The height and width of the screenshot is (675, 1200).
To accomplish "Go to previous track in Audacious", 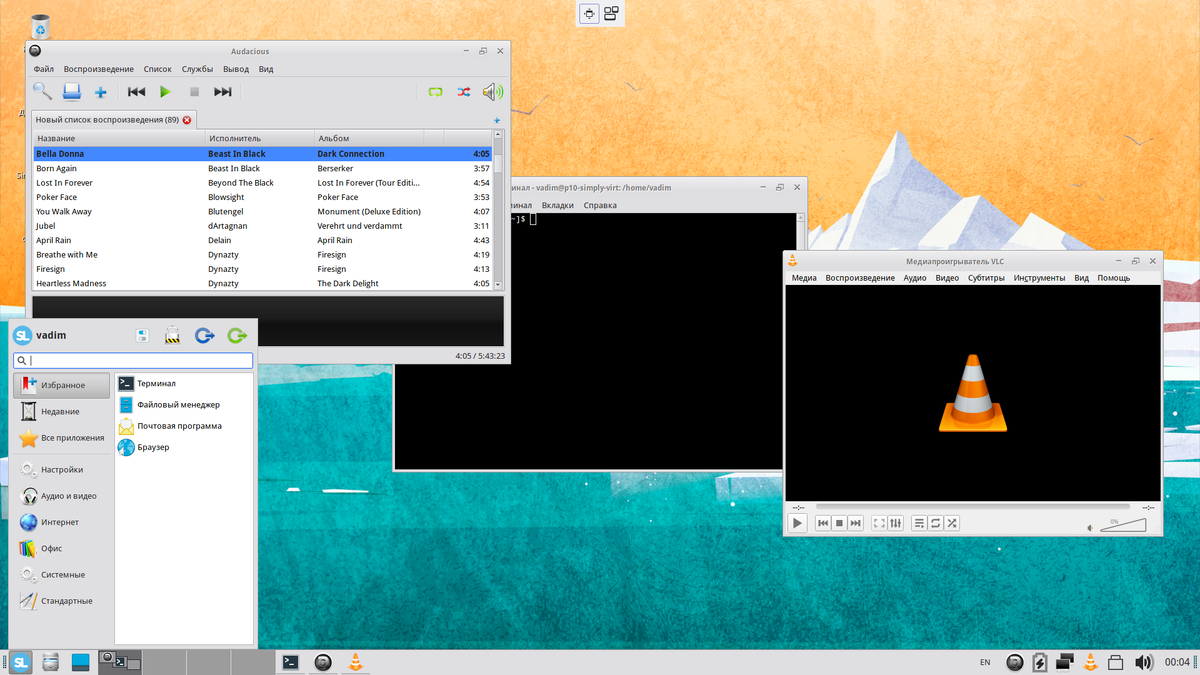I will (136, 92).
